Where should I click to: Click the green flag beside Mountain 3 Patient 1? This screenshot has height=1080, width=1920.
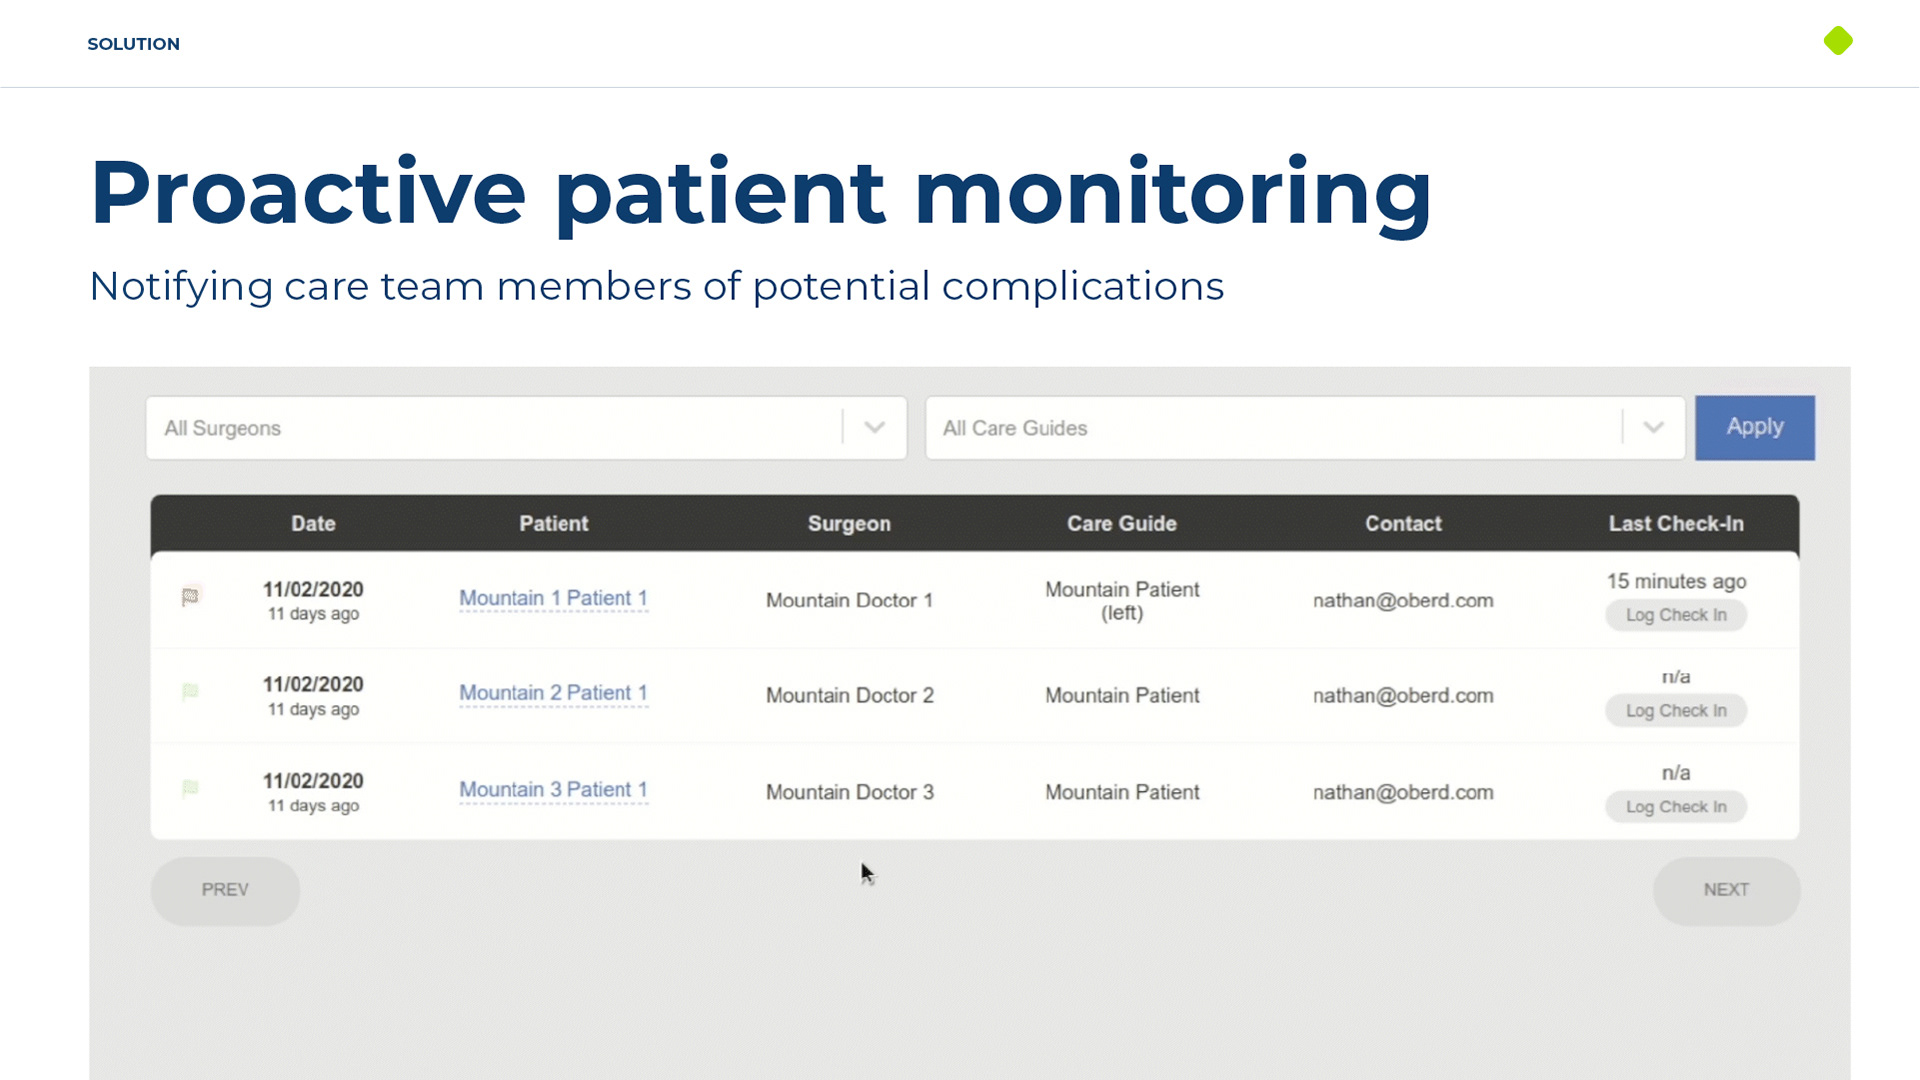(190, 789)
